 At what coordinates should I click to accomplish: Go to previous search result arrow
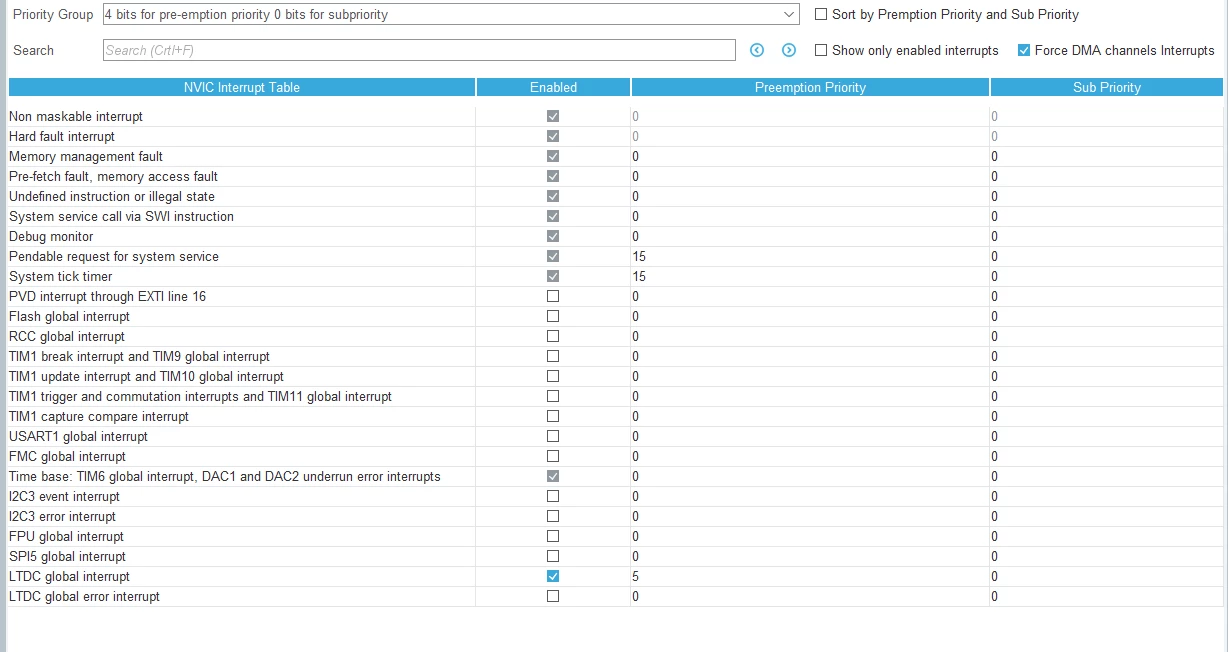pyautogui.click(x=757, y=50)
